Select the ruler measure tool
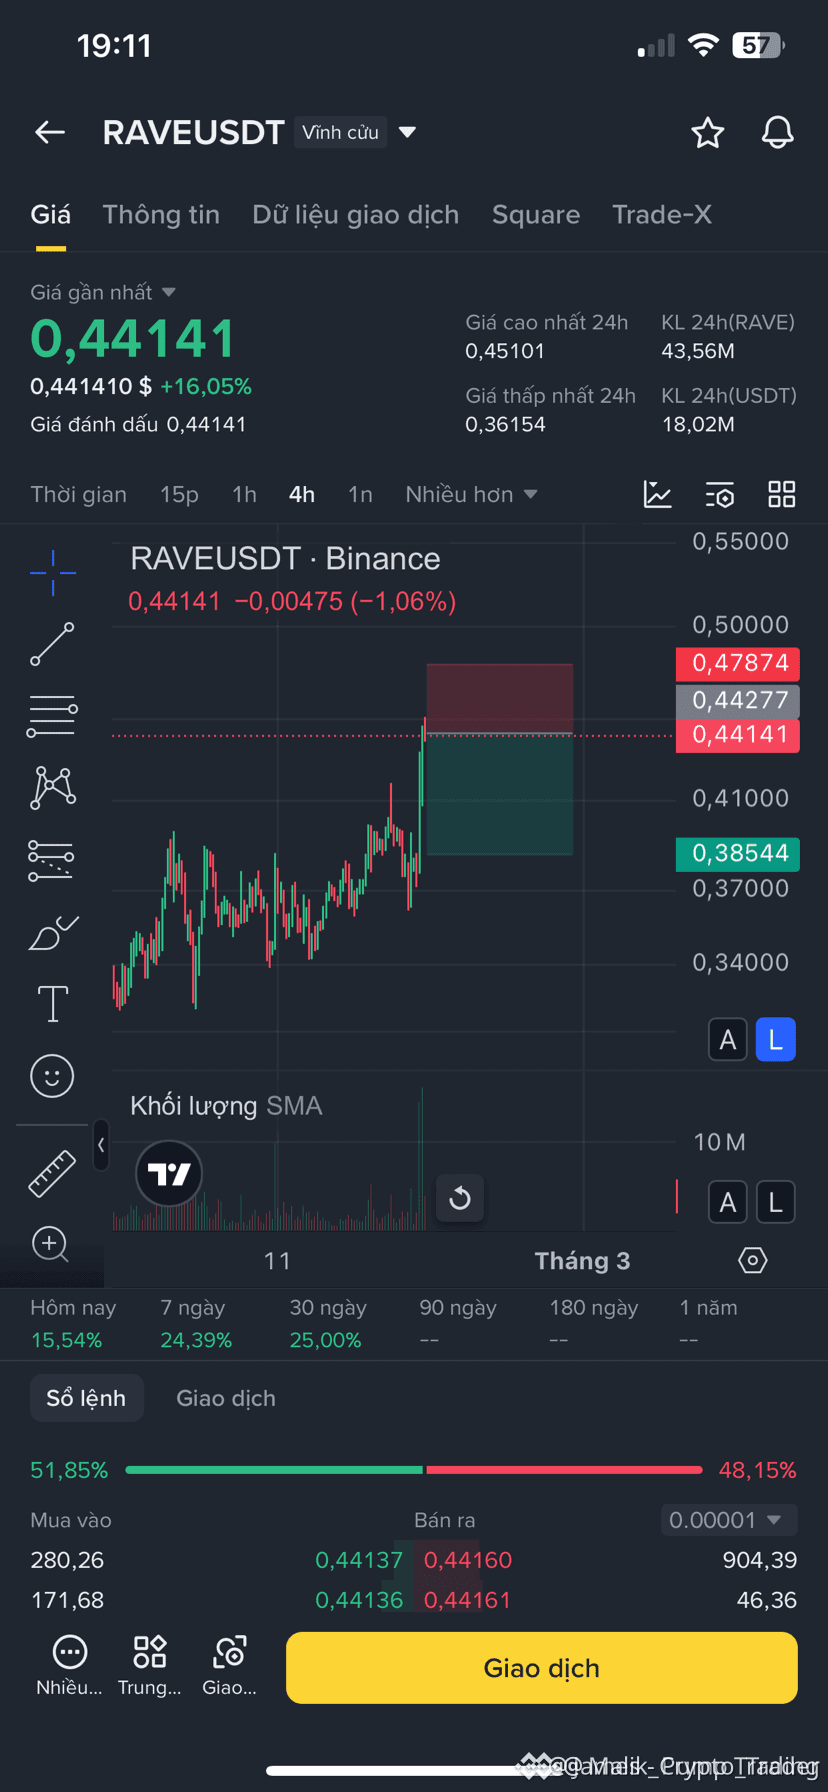Image resolution: width=828 pixels, height=1792 pixels. coord(52,1173)
